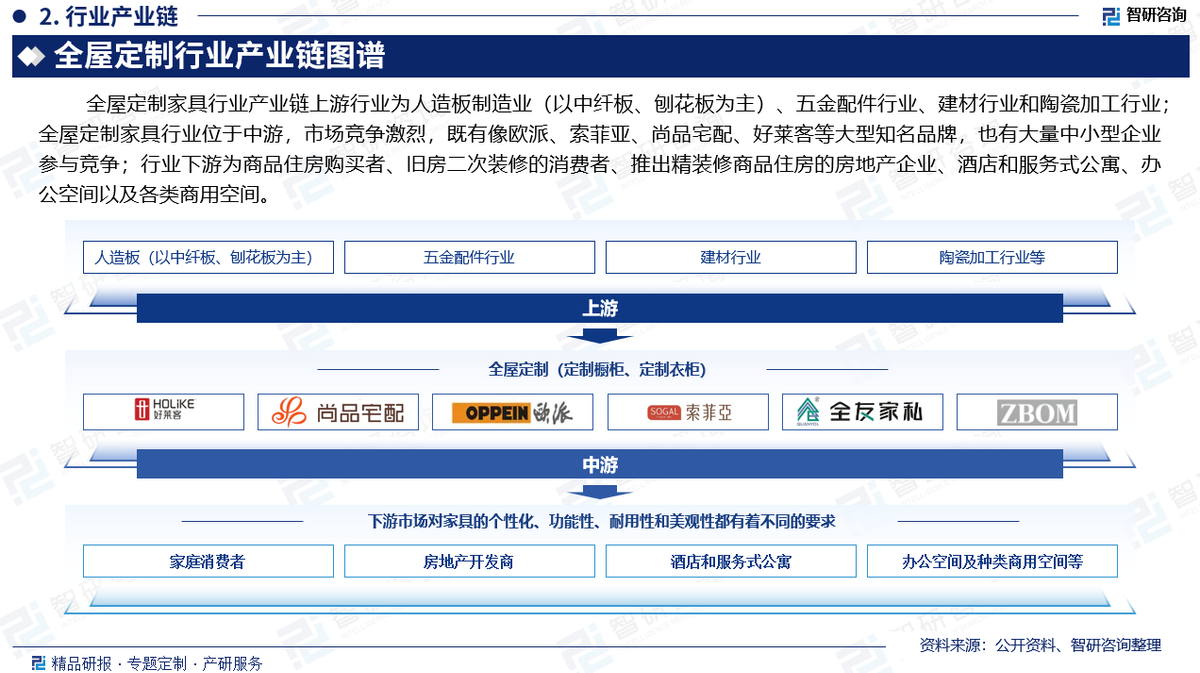
Task: Click the SOGAL 索菲亚 brand logo
Action: [688, 412]
